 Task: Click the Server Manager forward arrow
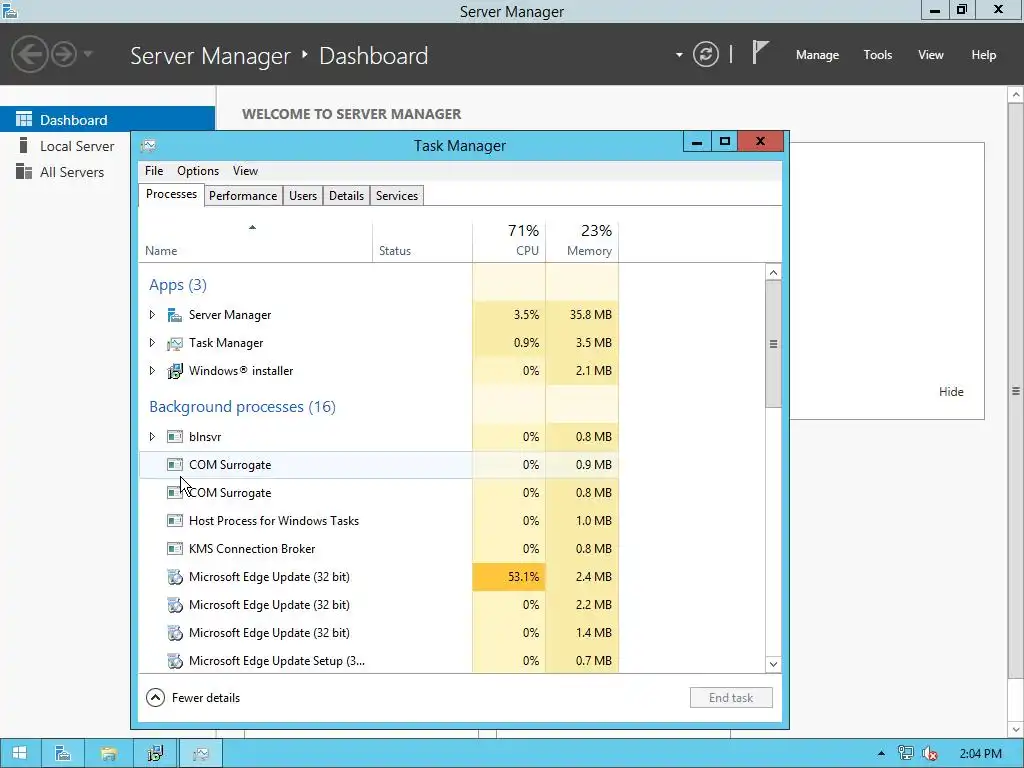pyautogui.click(x=64, y=54)
